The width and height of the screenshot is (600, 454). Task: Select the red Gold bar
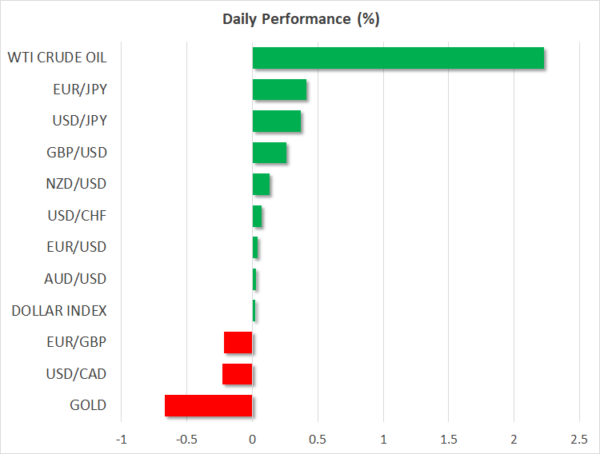[208, 405]
